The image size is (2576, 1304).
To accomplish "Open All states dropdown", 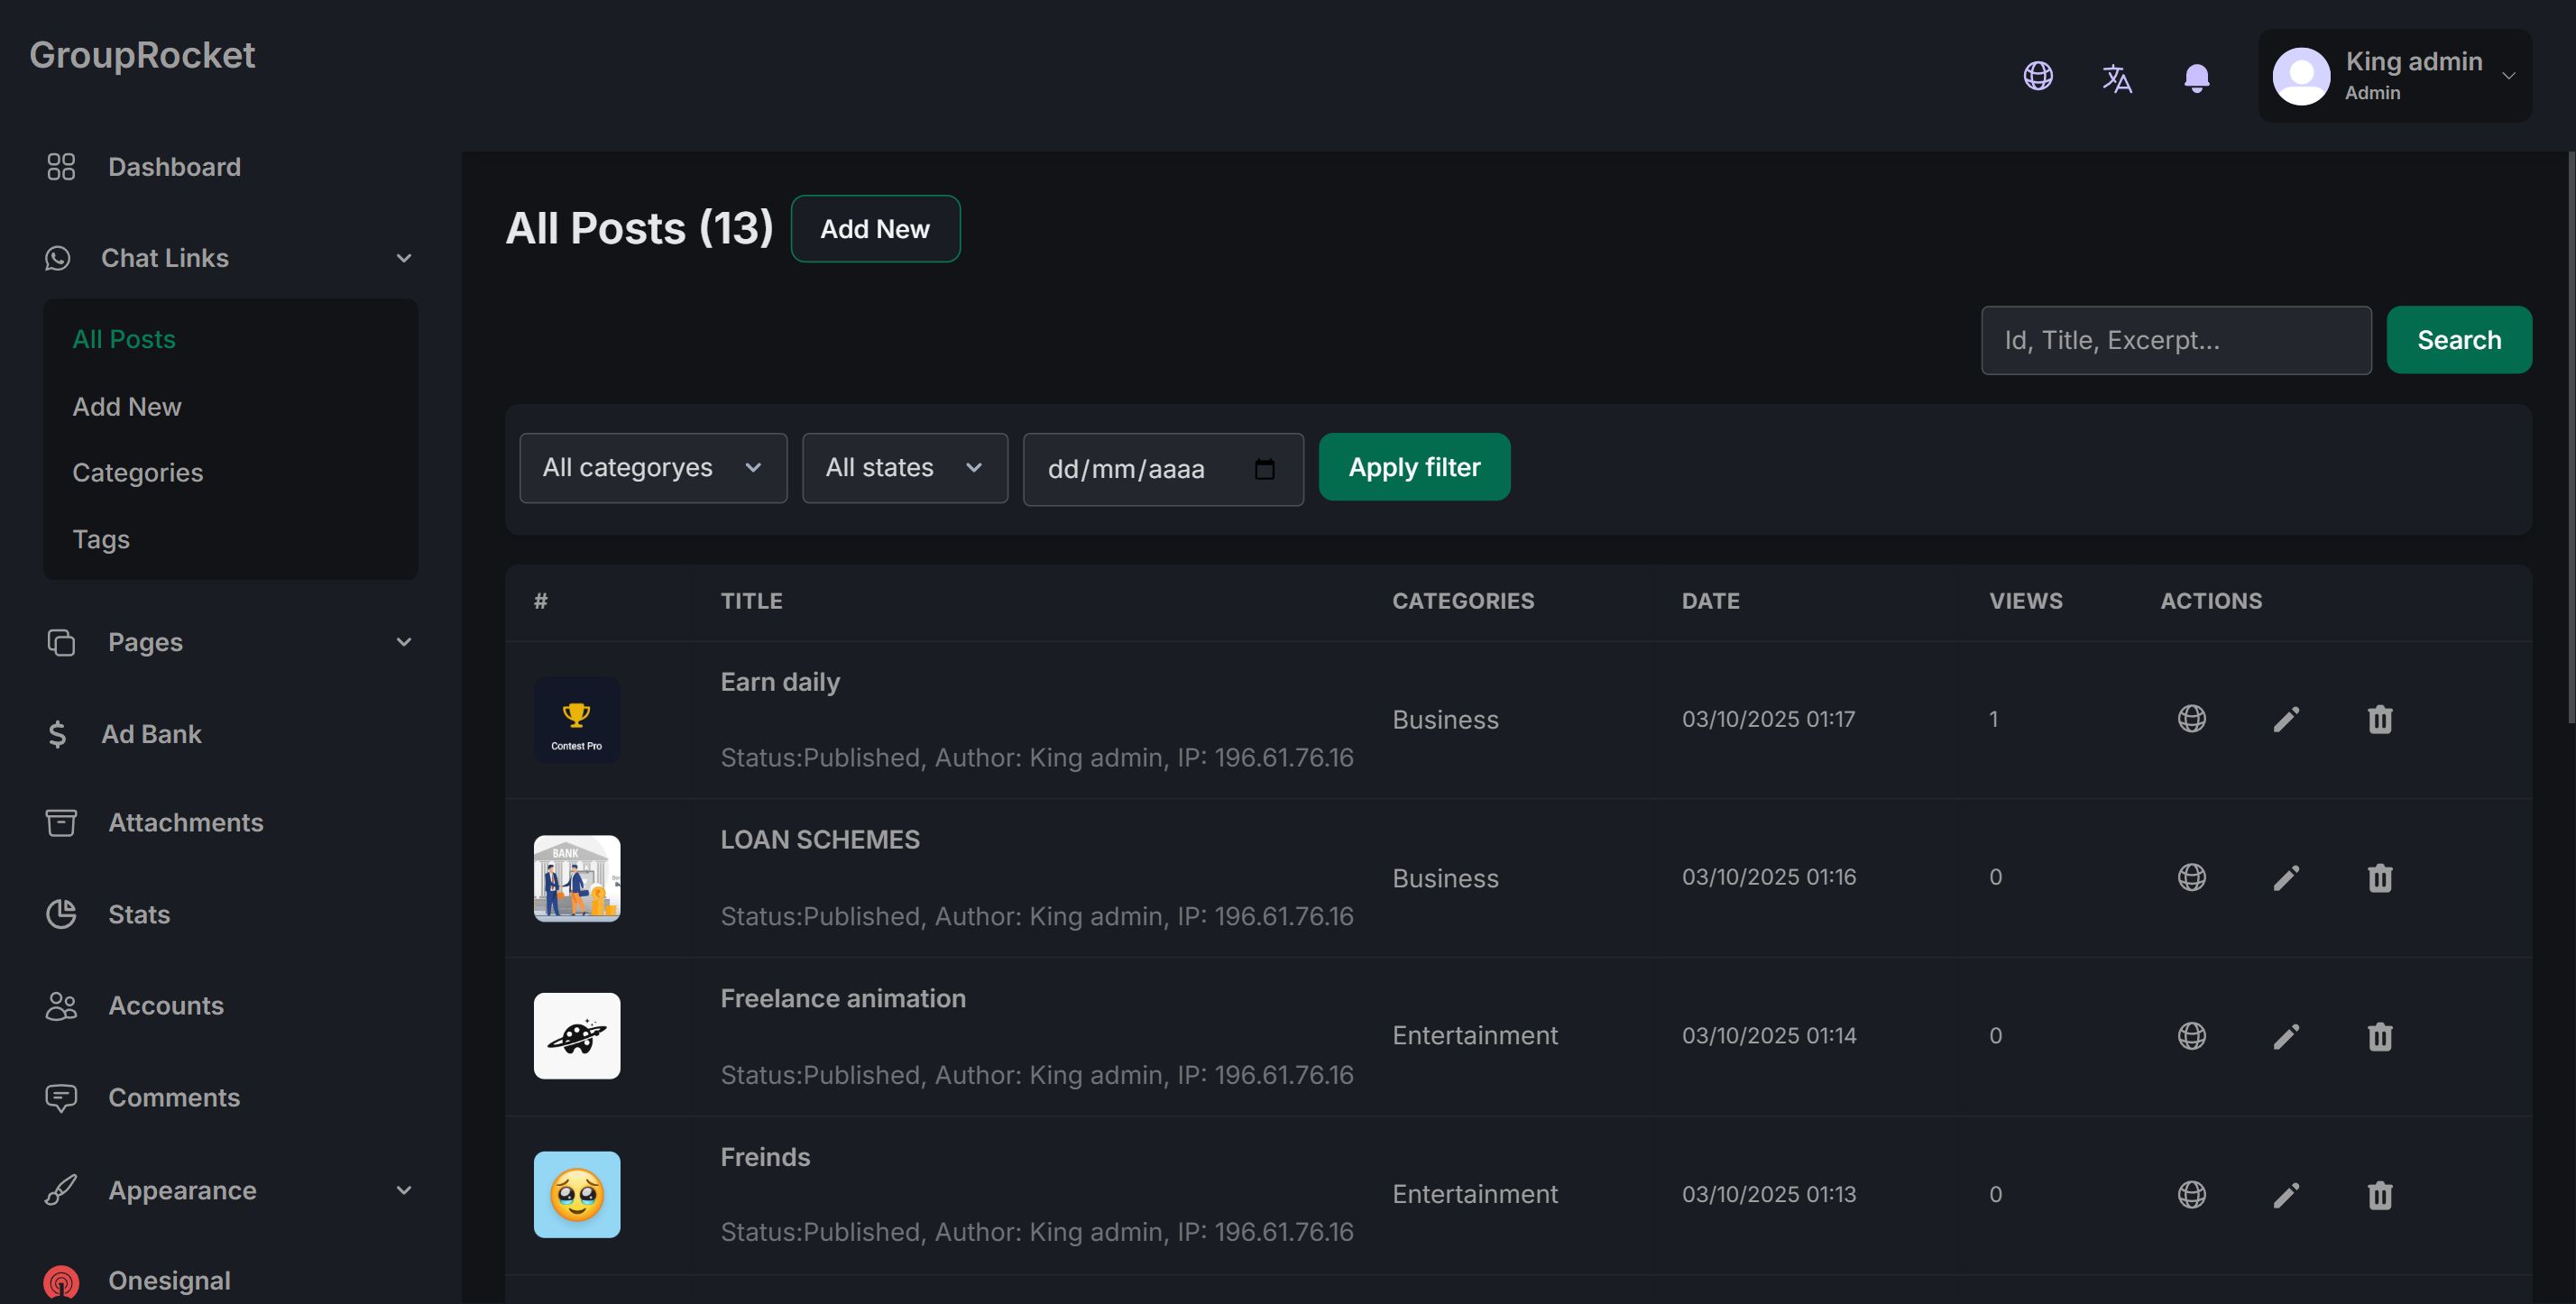I will [x=904, y=468].
